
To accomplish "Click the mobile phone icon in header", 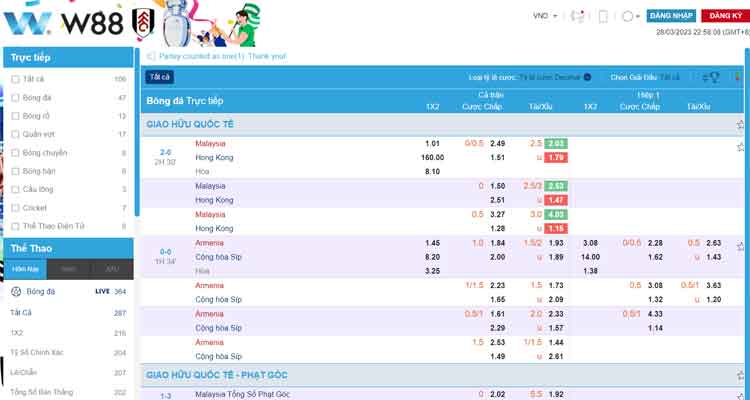I will pos(603,16).
